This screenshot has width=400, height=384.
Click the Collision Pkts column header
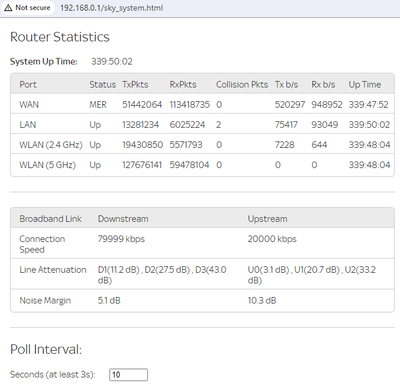coord(242,85)
